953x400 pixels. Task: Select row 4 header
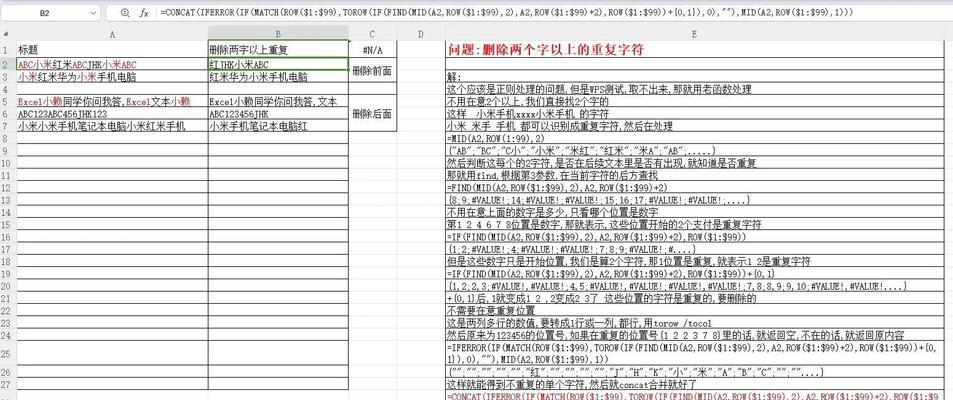pos(5,89)
